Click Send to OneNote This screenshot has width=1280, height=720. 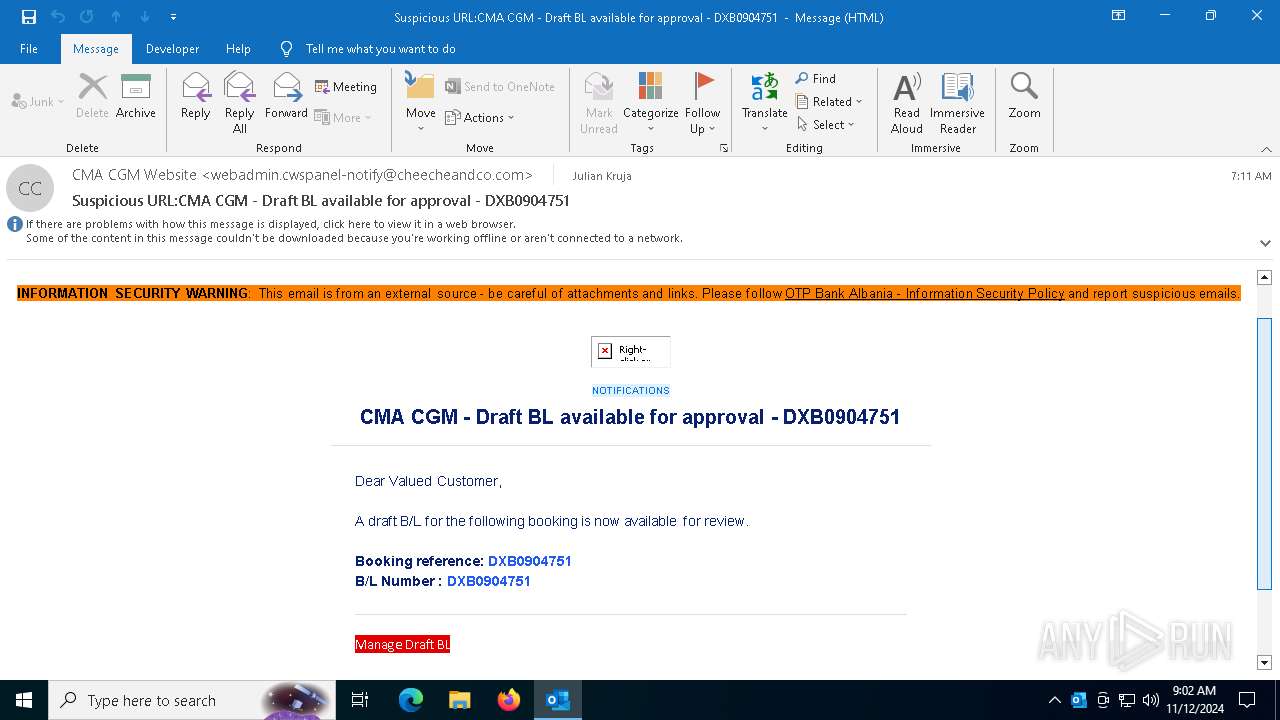point(500,87)
